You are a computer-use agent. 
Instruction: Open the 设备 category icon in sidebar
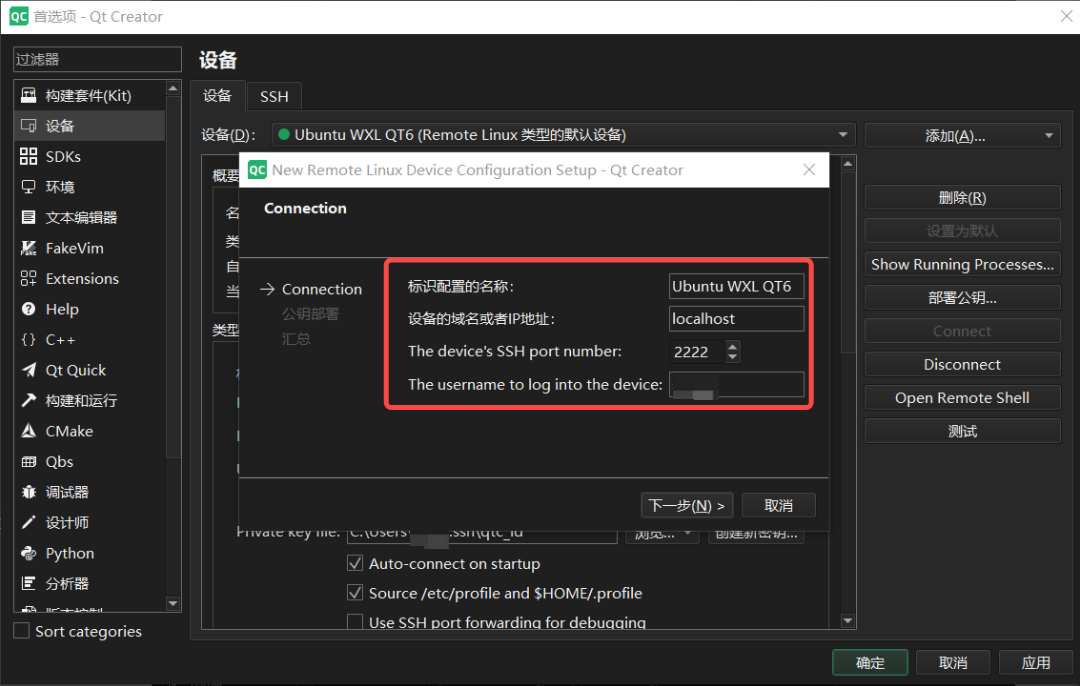click(x=28, y=125)
